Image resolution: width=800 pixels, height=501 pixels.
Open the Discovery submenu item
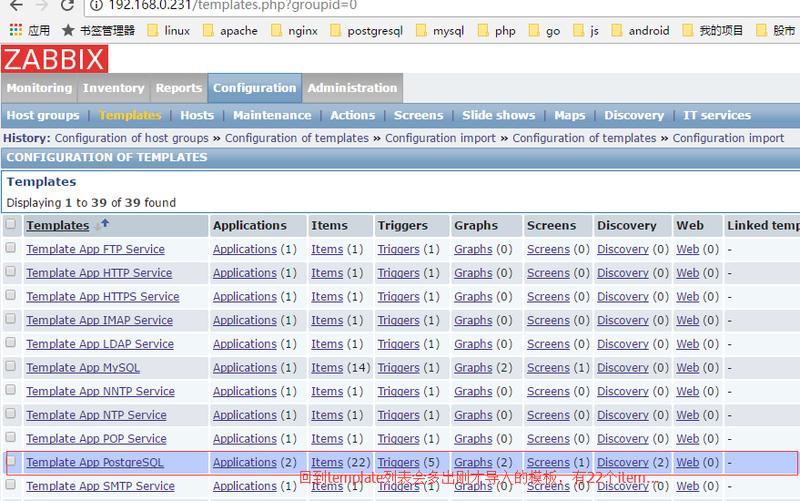coord(634,115)
